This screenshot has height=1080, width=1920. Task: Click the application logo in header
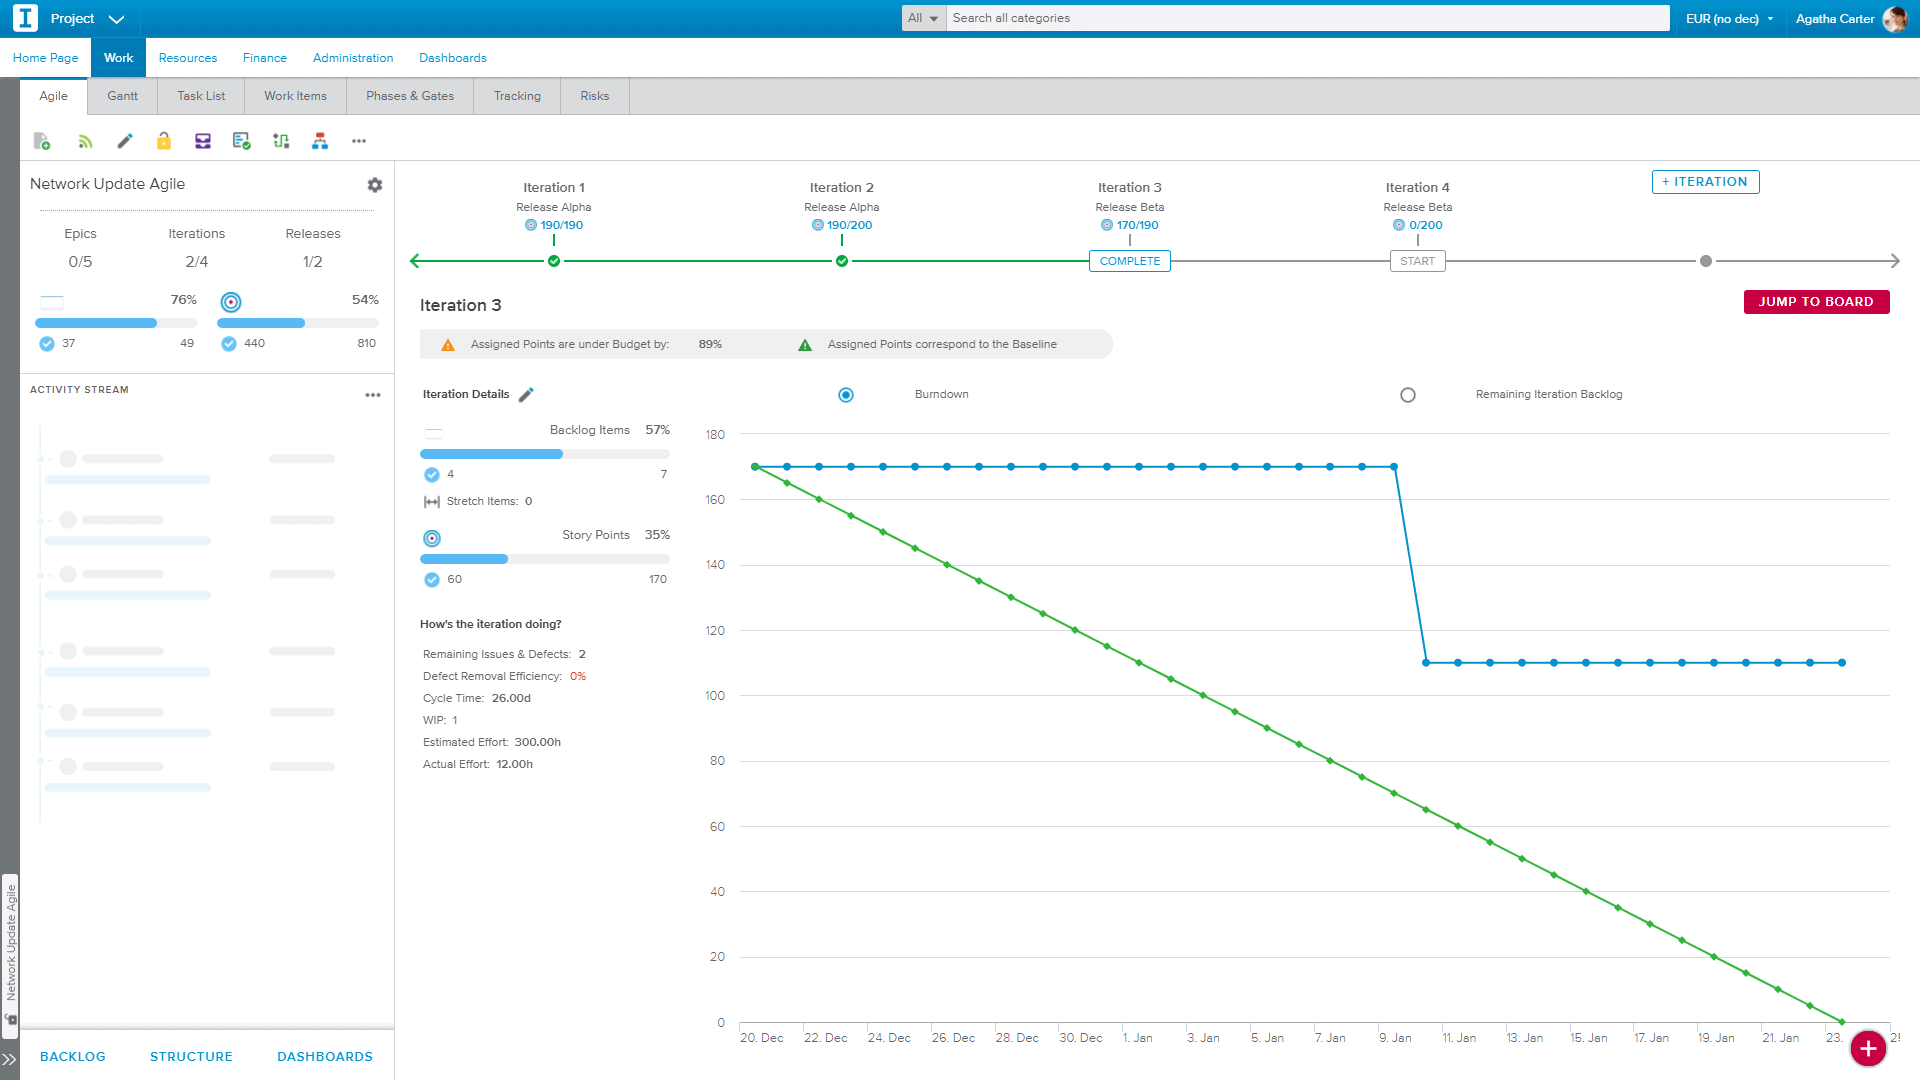pos(25,18)
